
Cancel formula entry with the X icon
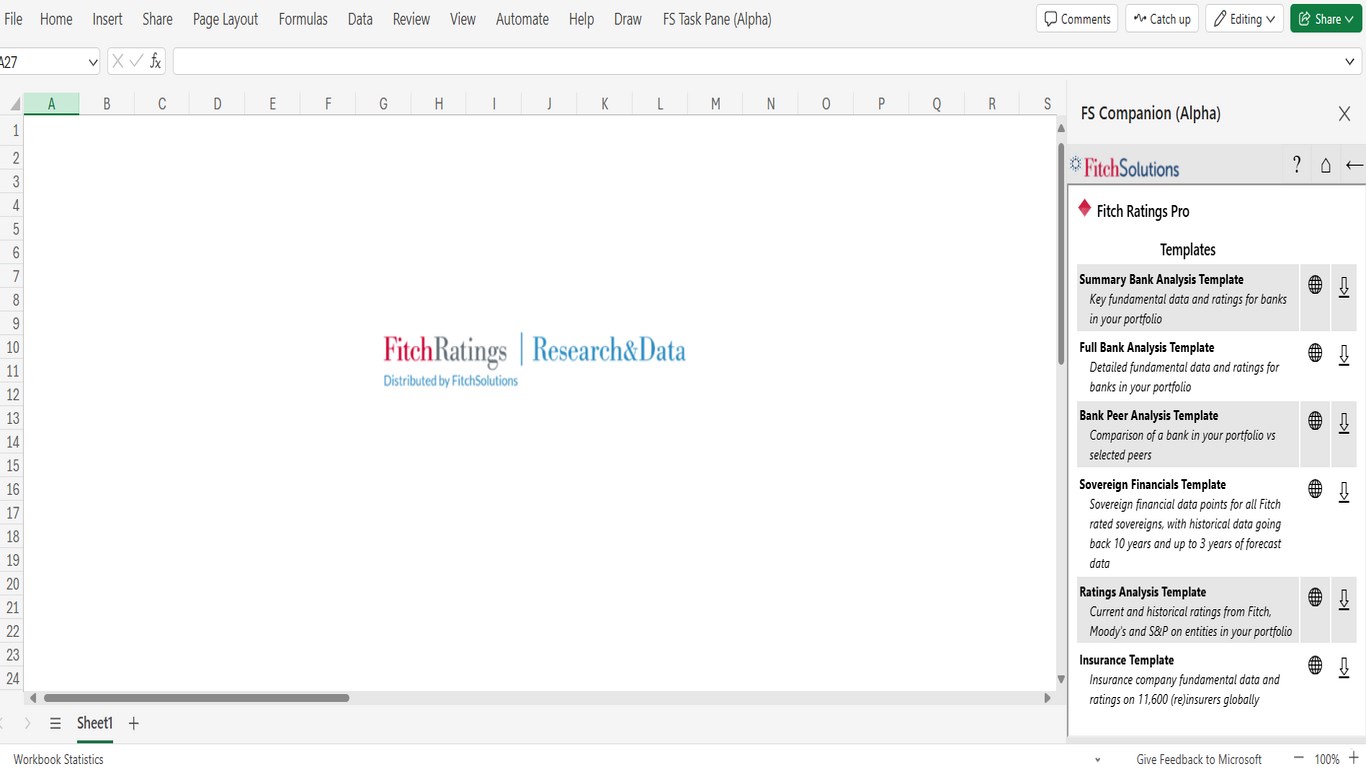tap(118, 62)
